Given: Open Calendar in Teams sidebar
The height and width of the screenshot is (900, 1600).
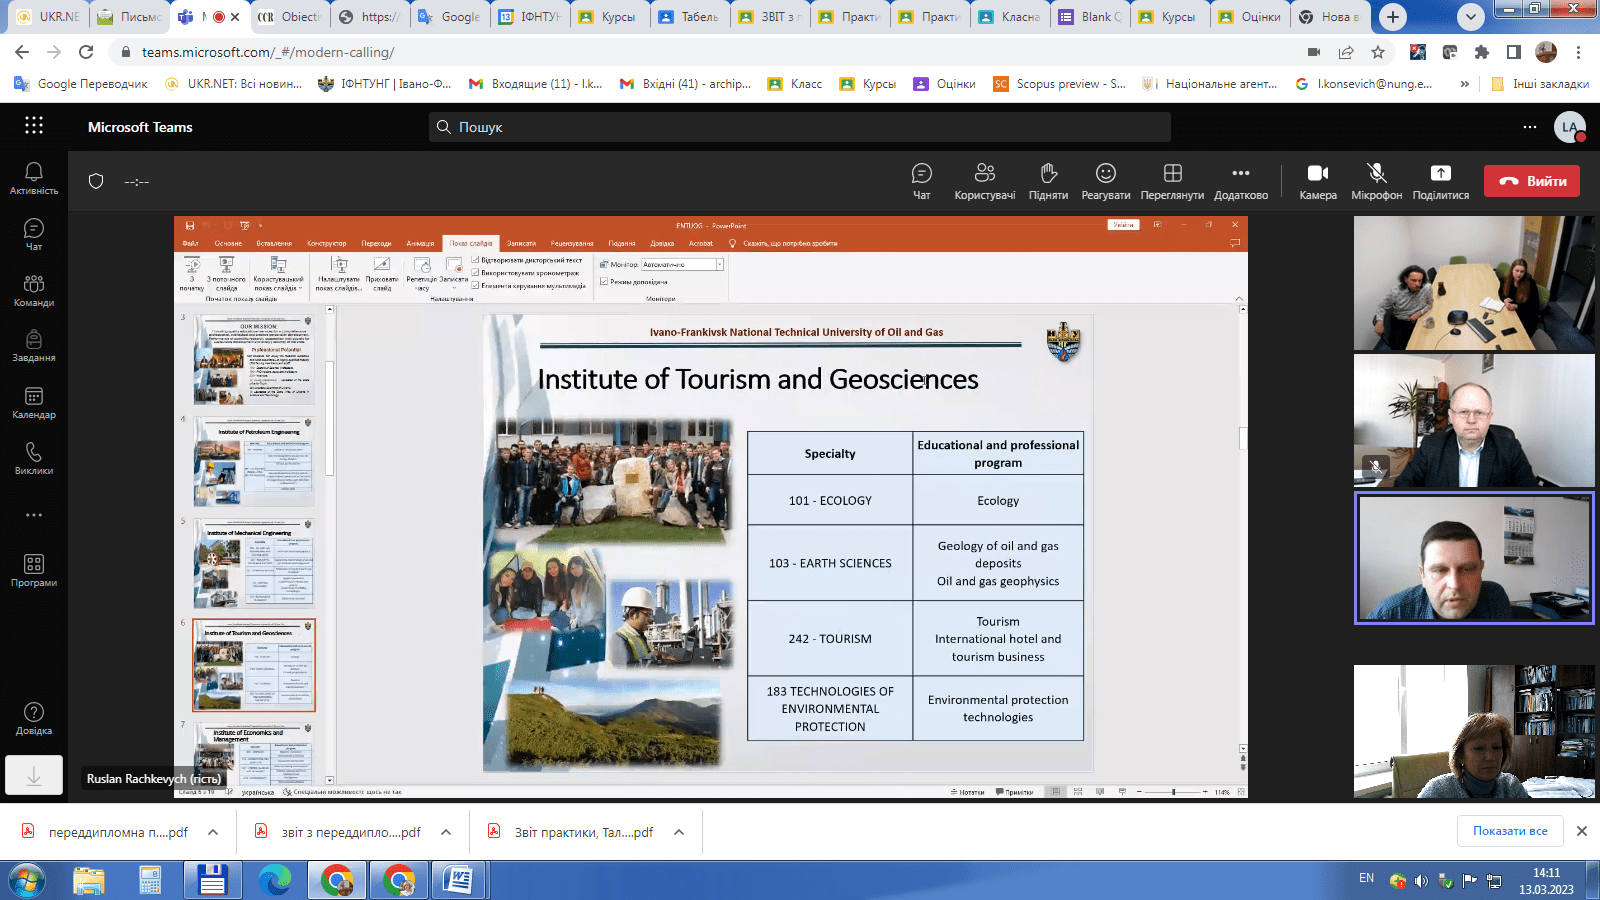Looking at the screenshot, I should [x=34, y=403].
